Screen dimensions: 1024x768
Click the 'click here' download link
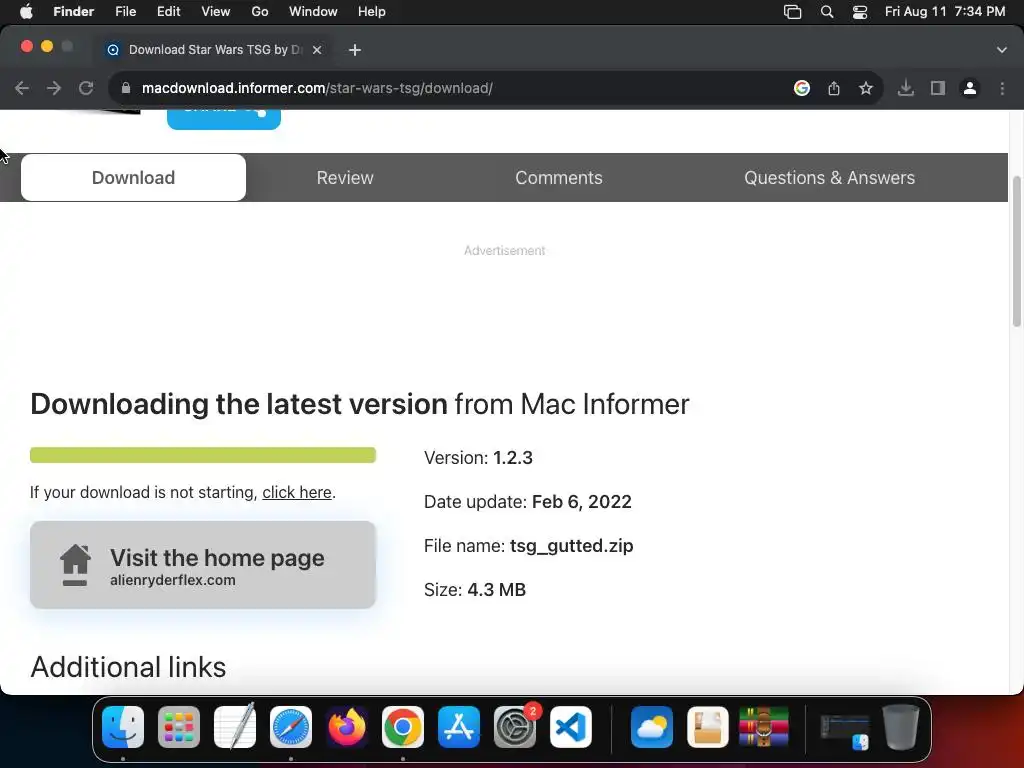point(296,492)
